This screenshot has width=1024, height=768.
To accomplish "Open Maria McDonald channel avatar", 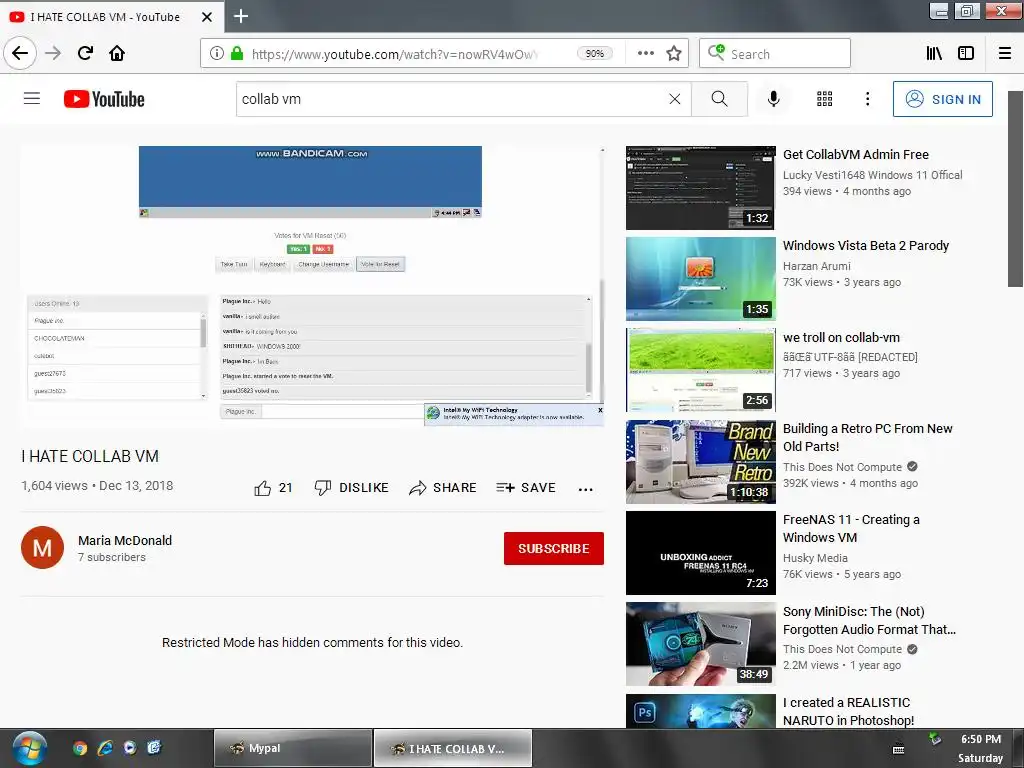I will pyautogui.click(x=42, y=548).
